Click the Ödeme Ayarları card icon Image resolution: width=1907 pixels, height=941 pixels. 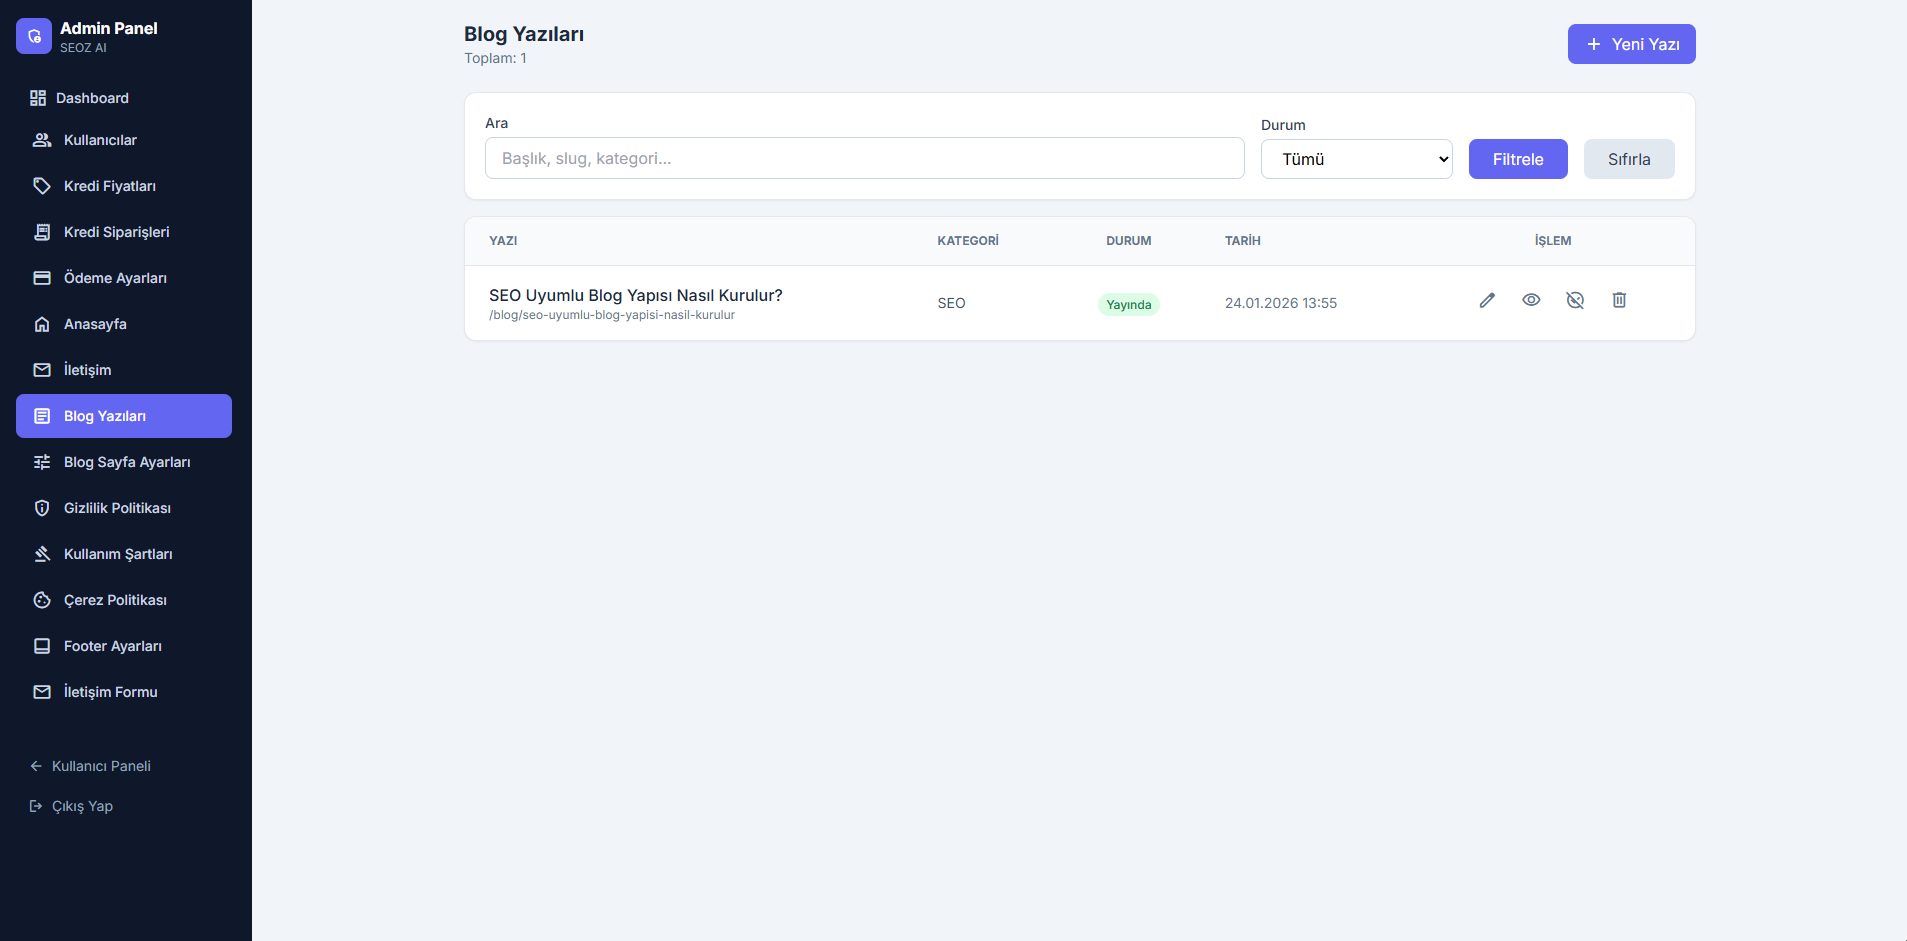pos(42,278)
